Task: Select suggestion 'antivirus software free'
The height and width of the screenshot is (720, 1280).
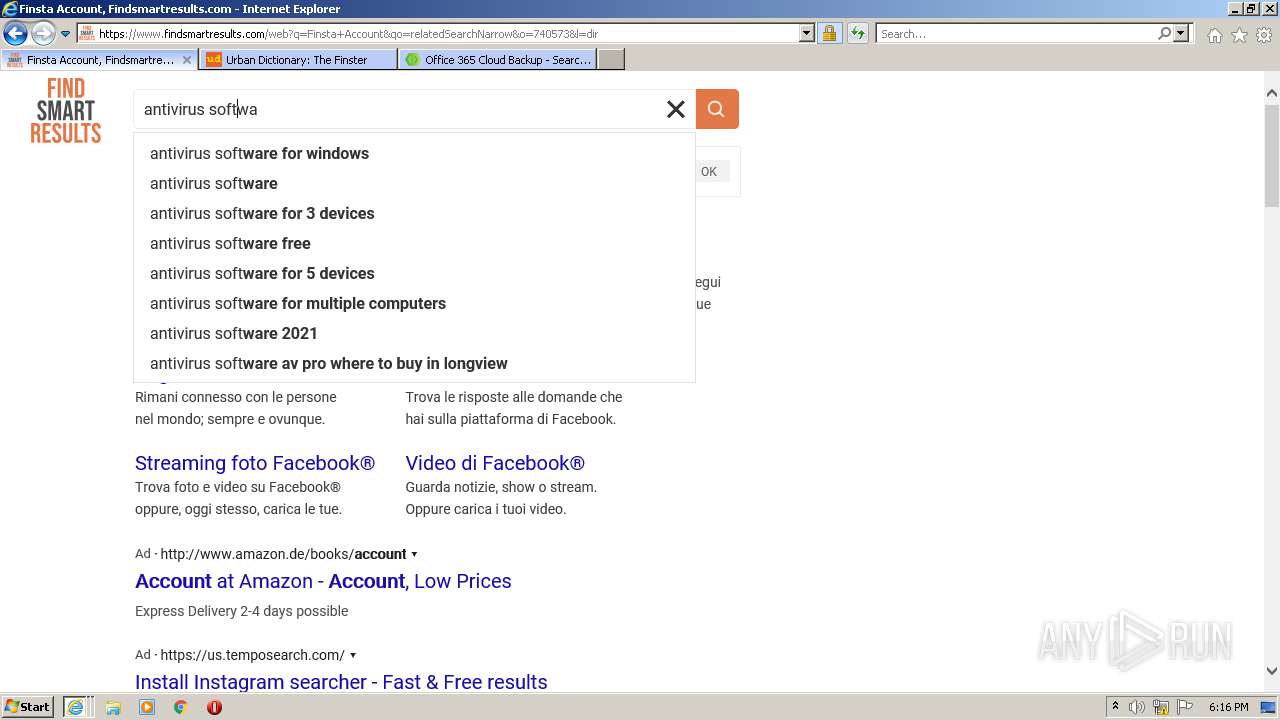Action: tap(414, 243)
